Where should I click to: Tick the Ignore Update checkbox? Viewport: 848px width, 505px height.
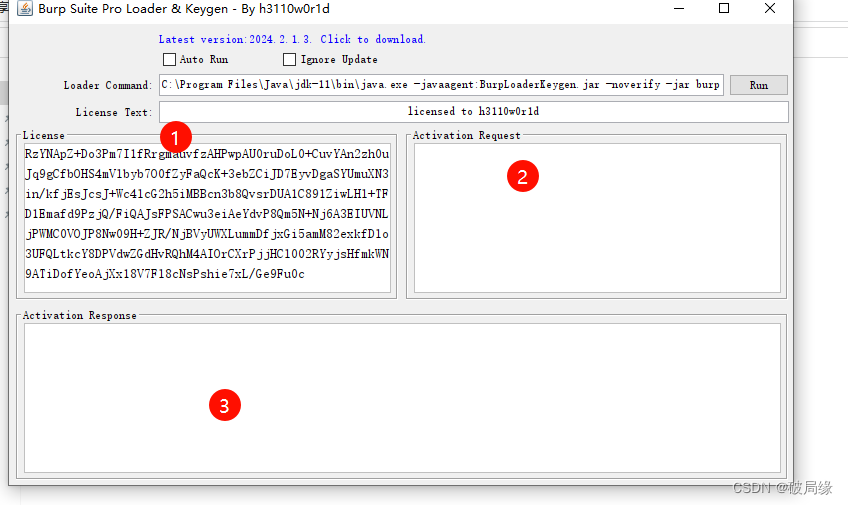[289, 59]
